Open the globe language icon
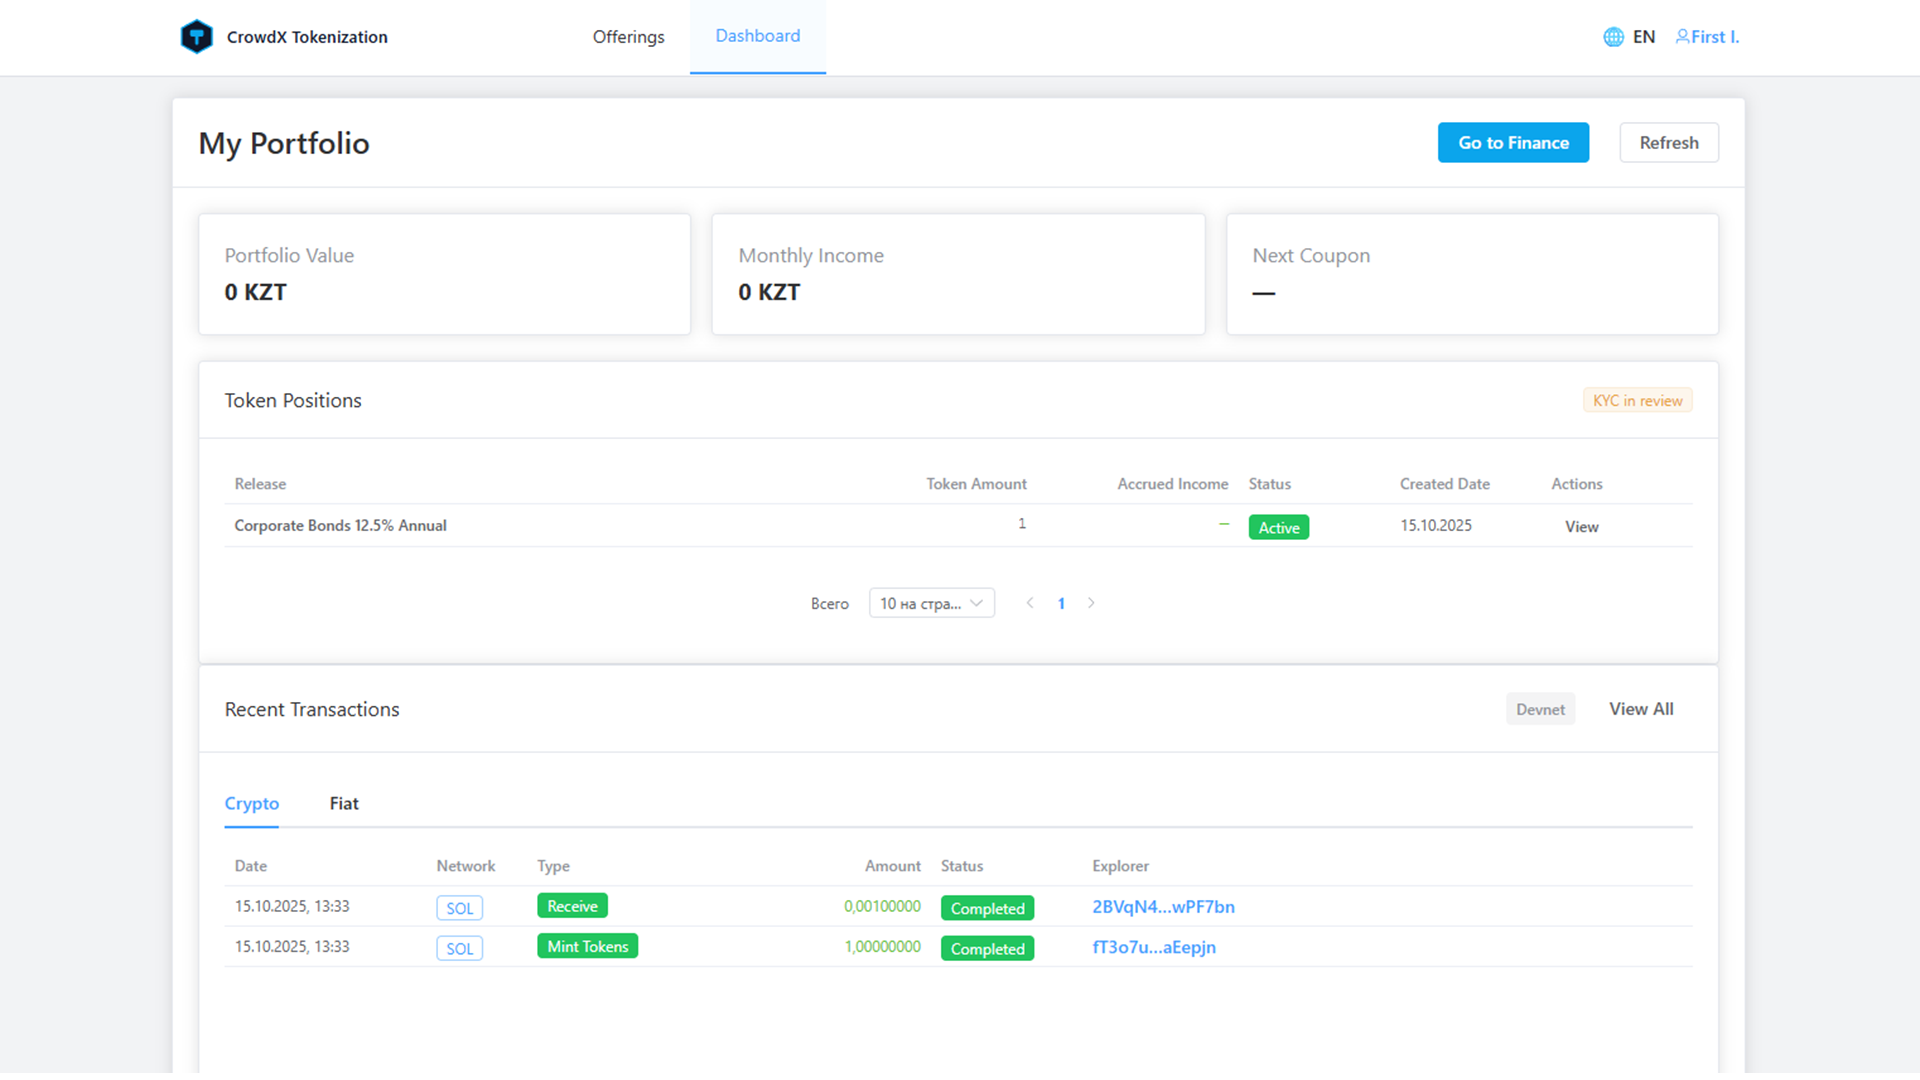 click(x=1613, y=36)
